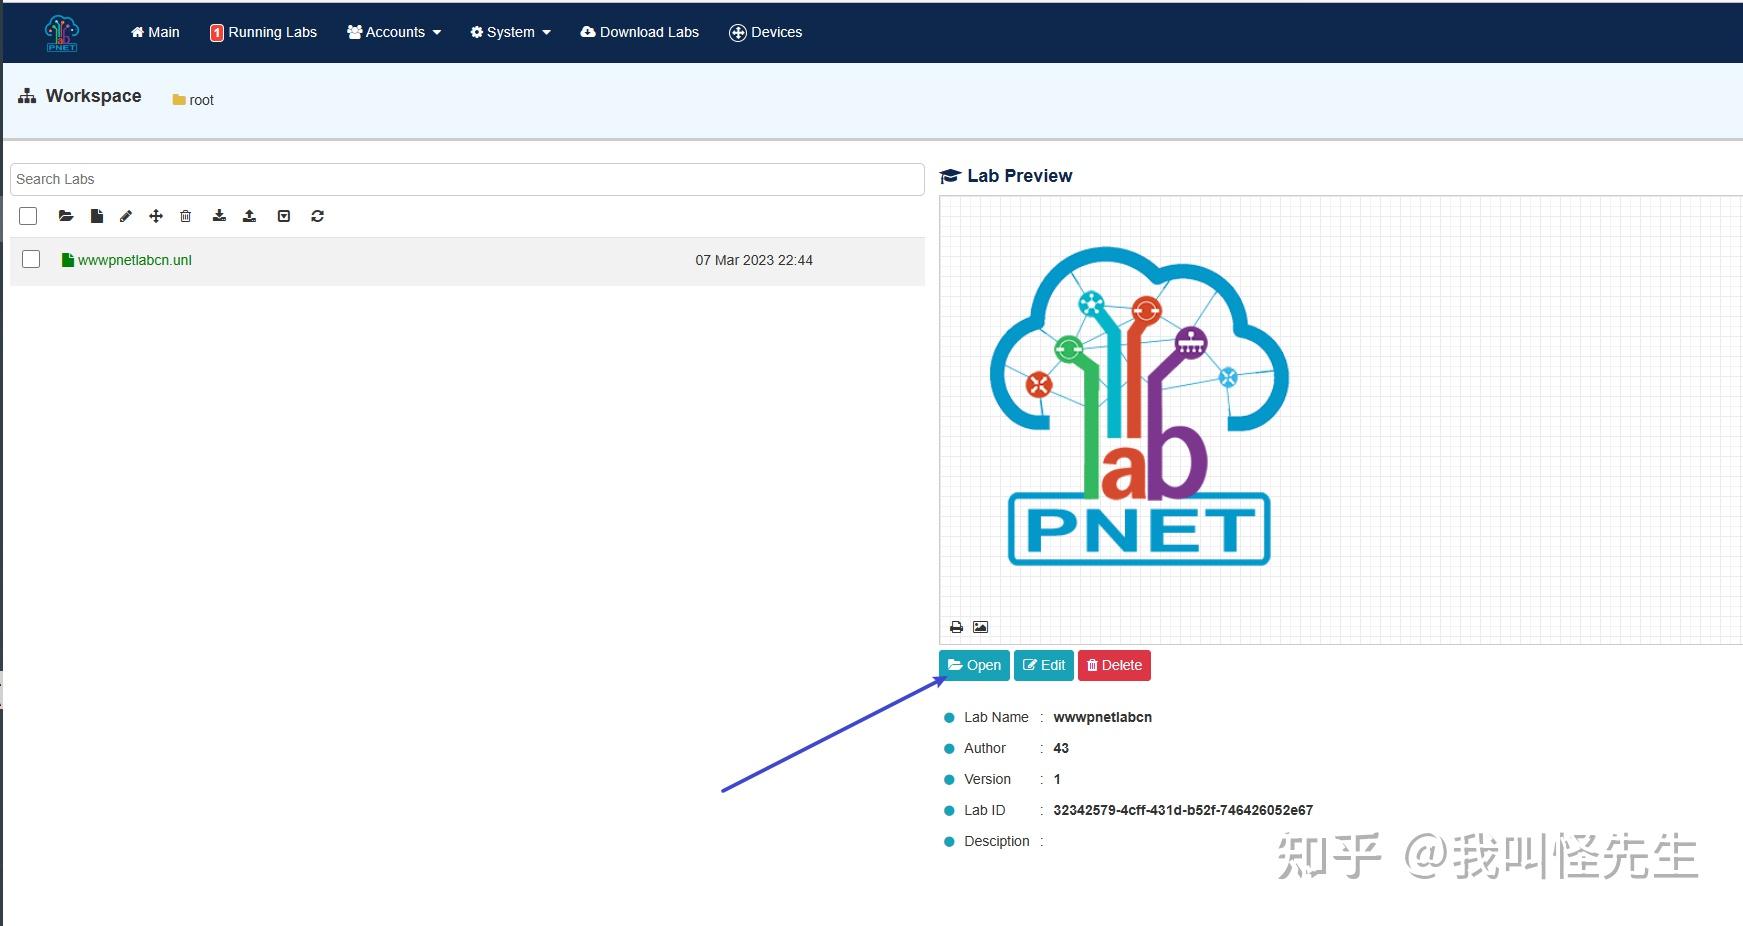Create a new lab file
The image size is (1743, 926).
(x=96, y=216)
